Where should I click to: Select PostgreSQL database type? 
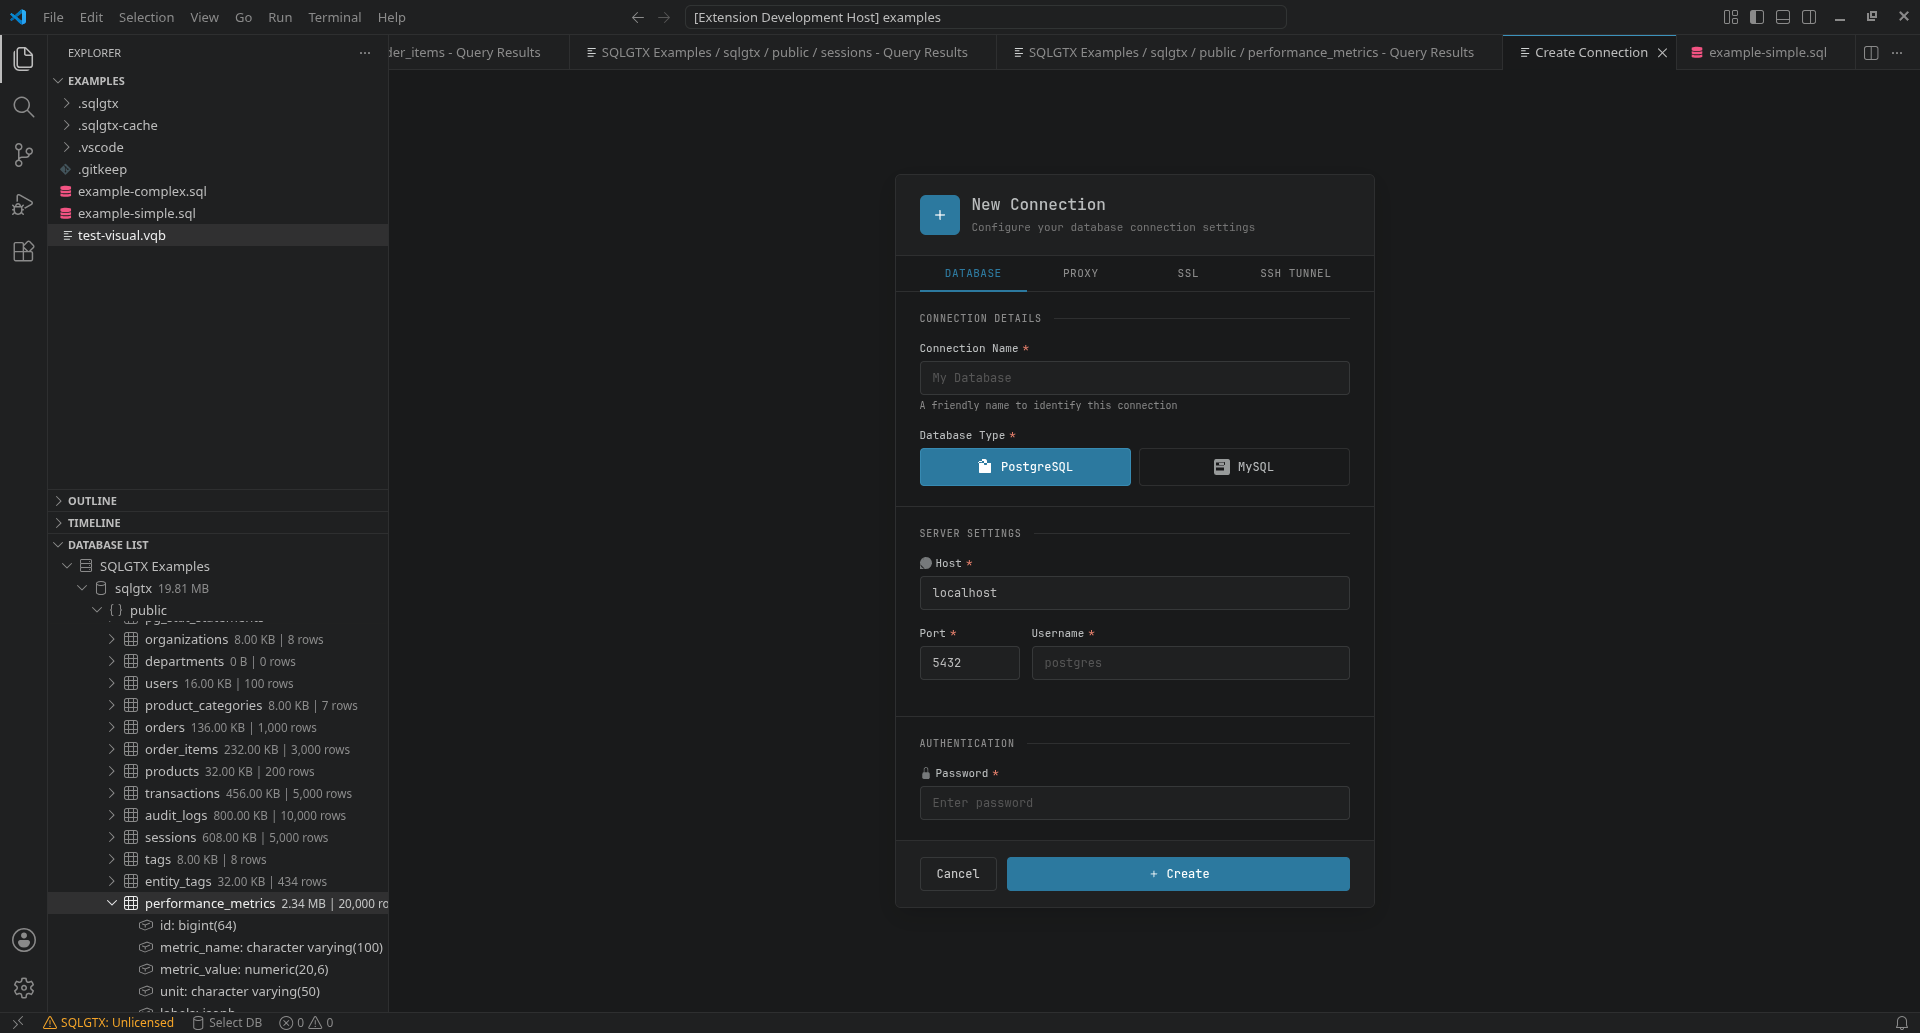point(1025,467)
